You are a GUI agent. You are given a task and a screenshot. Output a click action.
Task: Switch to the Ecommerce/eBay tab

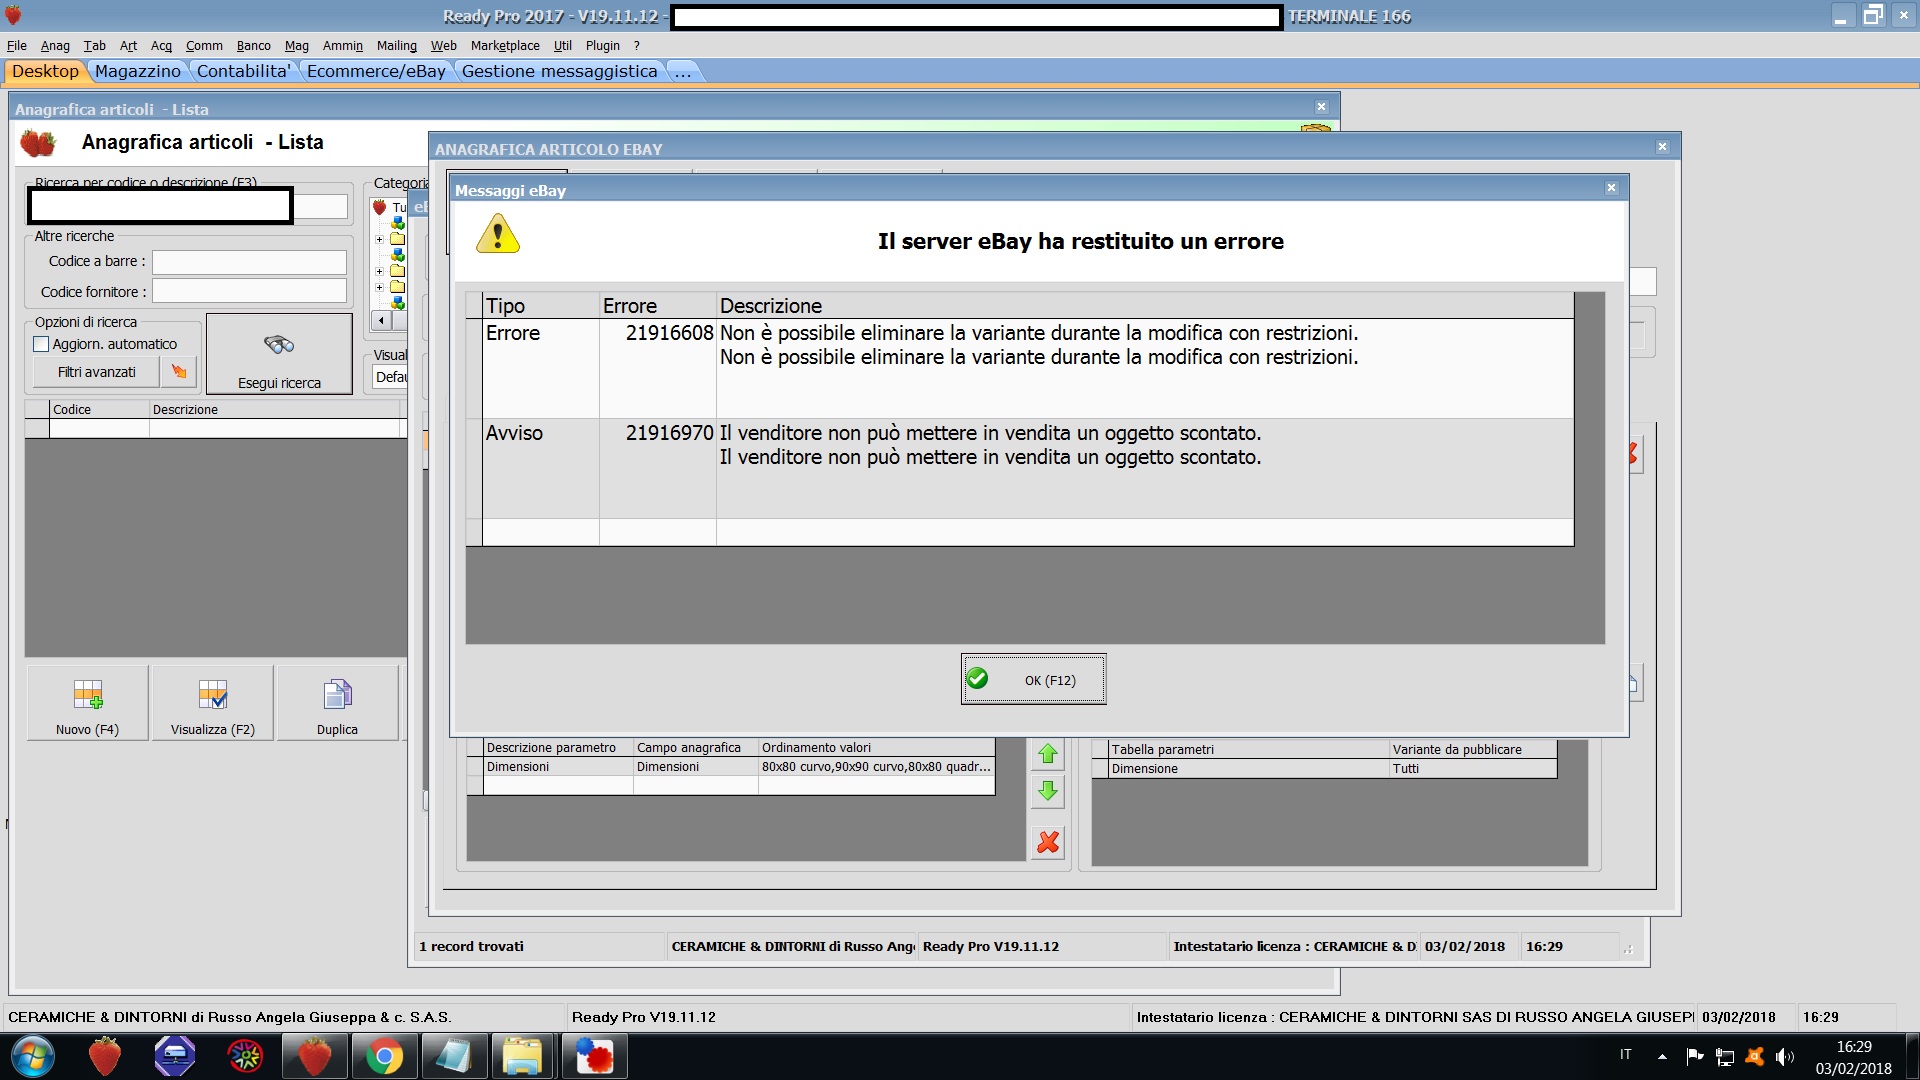pos(376,71)
